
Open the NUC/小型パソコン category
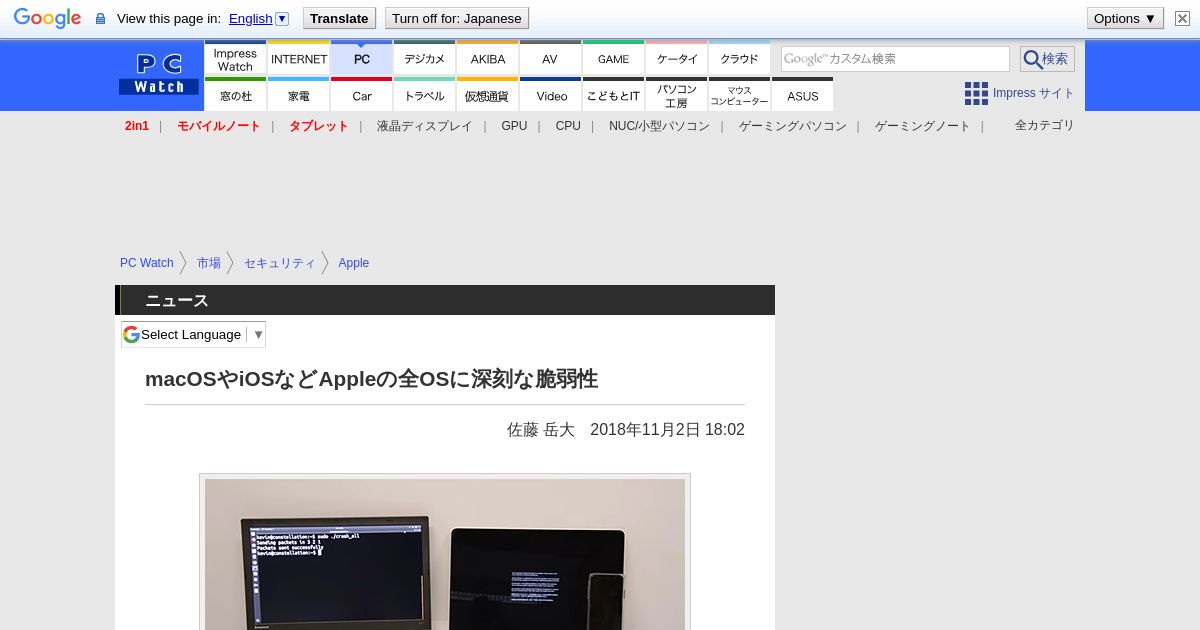click(x=659, y=126)
